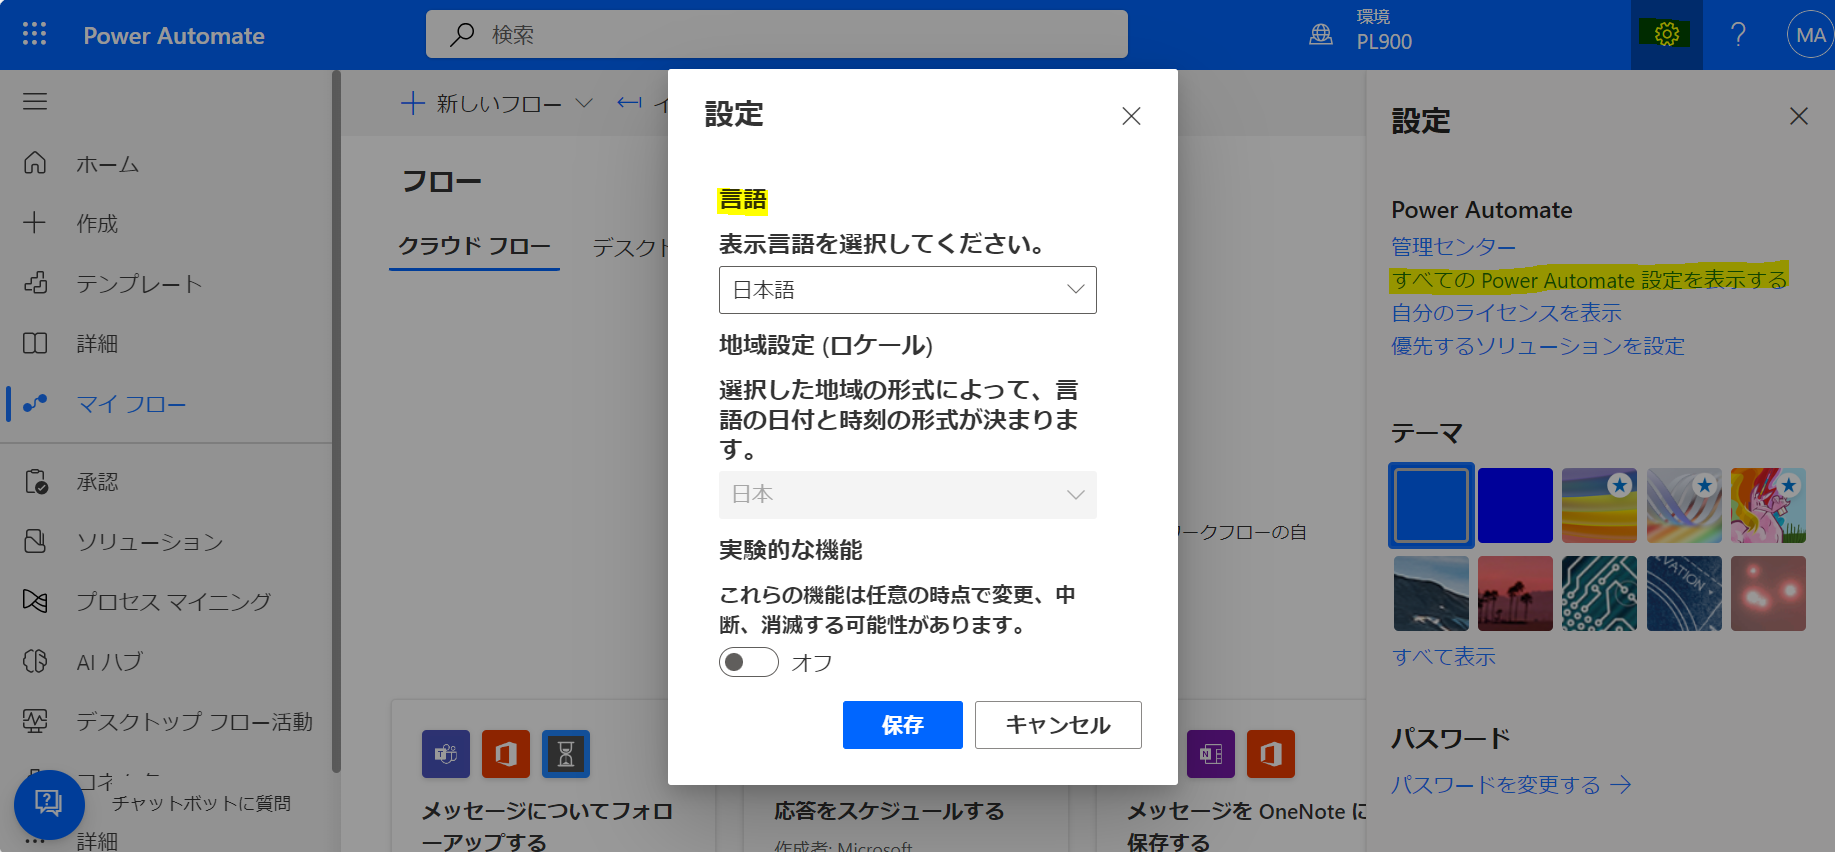Open the 管理センター link
The height and width of the screenshot is (852, 1835).
pyautogui.click(x=1454, y=246)
